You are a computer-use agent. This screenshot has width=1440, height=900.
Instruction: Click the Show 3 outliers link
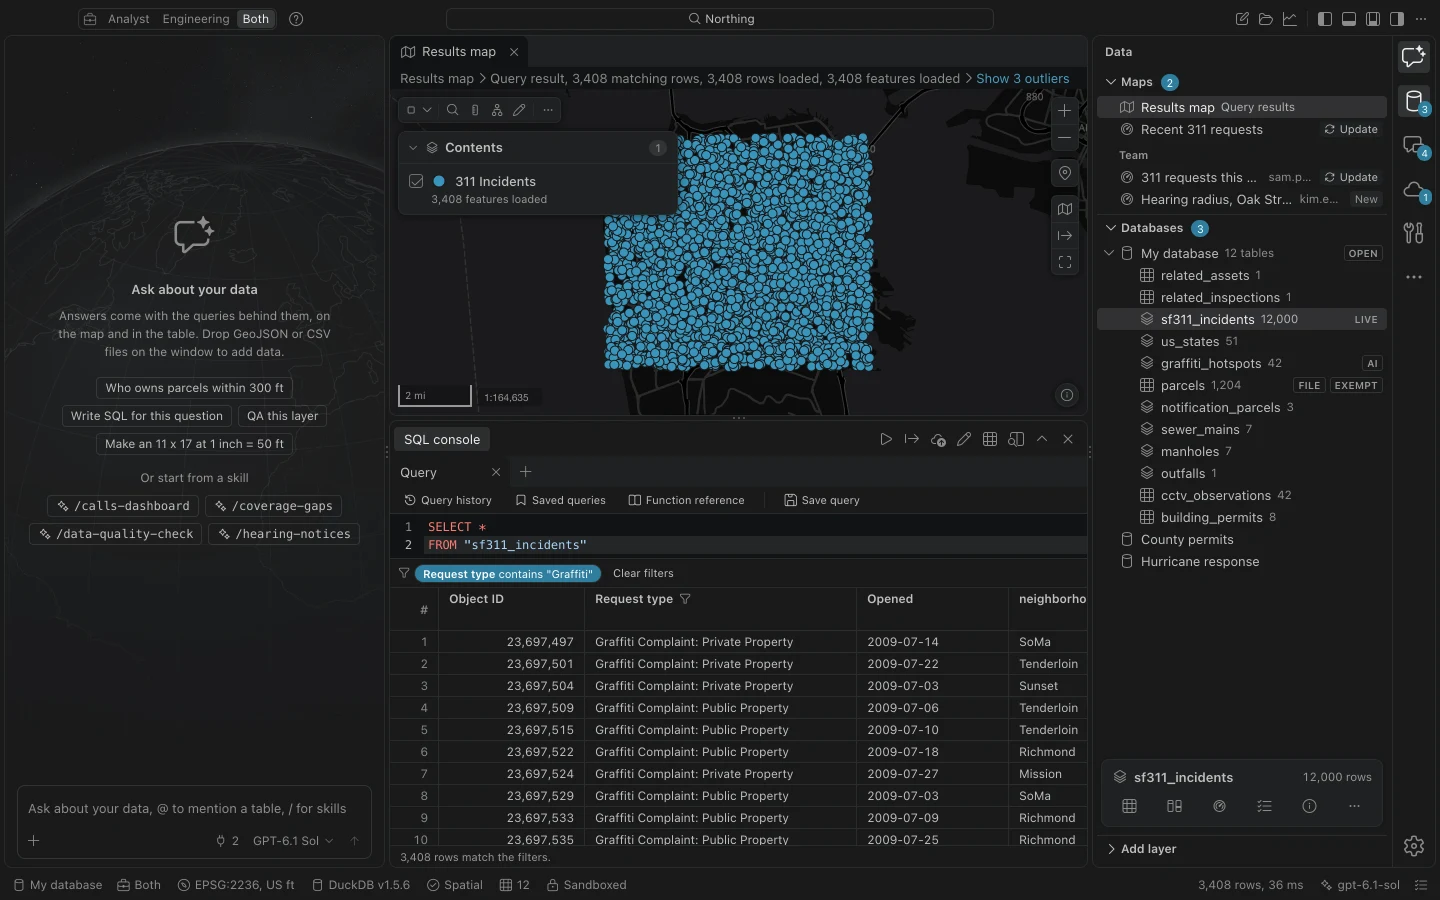click(x=1023, y=79)
